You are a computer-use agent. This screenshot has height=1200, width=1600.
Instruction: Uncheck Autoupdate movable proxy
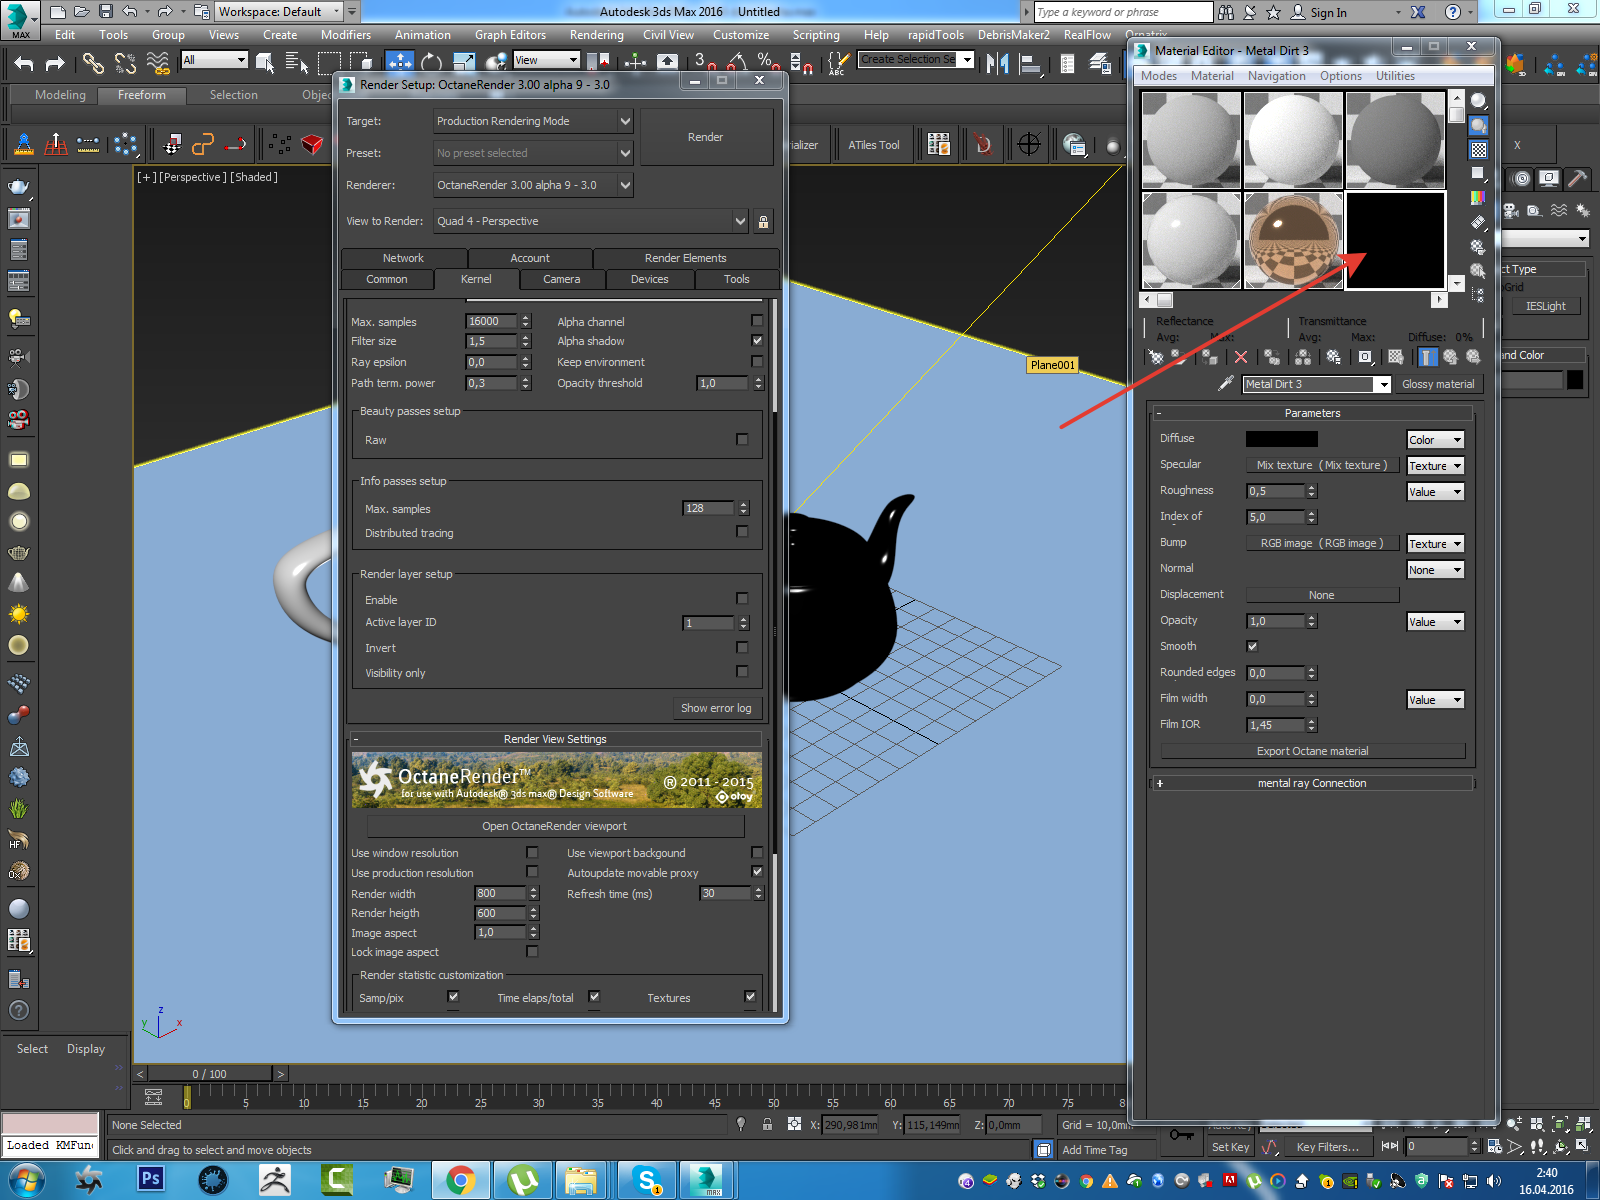(757, 872)
